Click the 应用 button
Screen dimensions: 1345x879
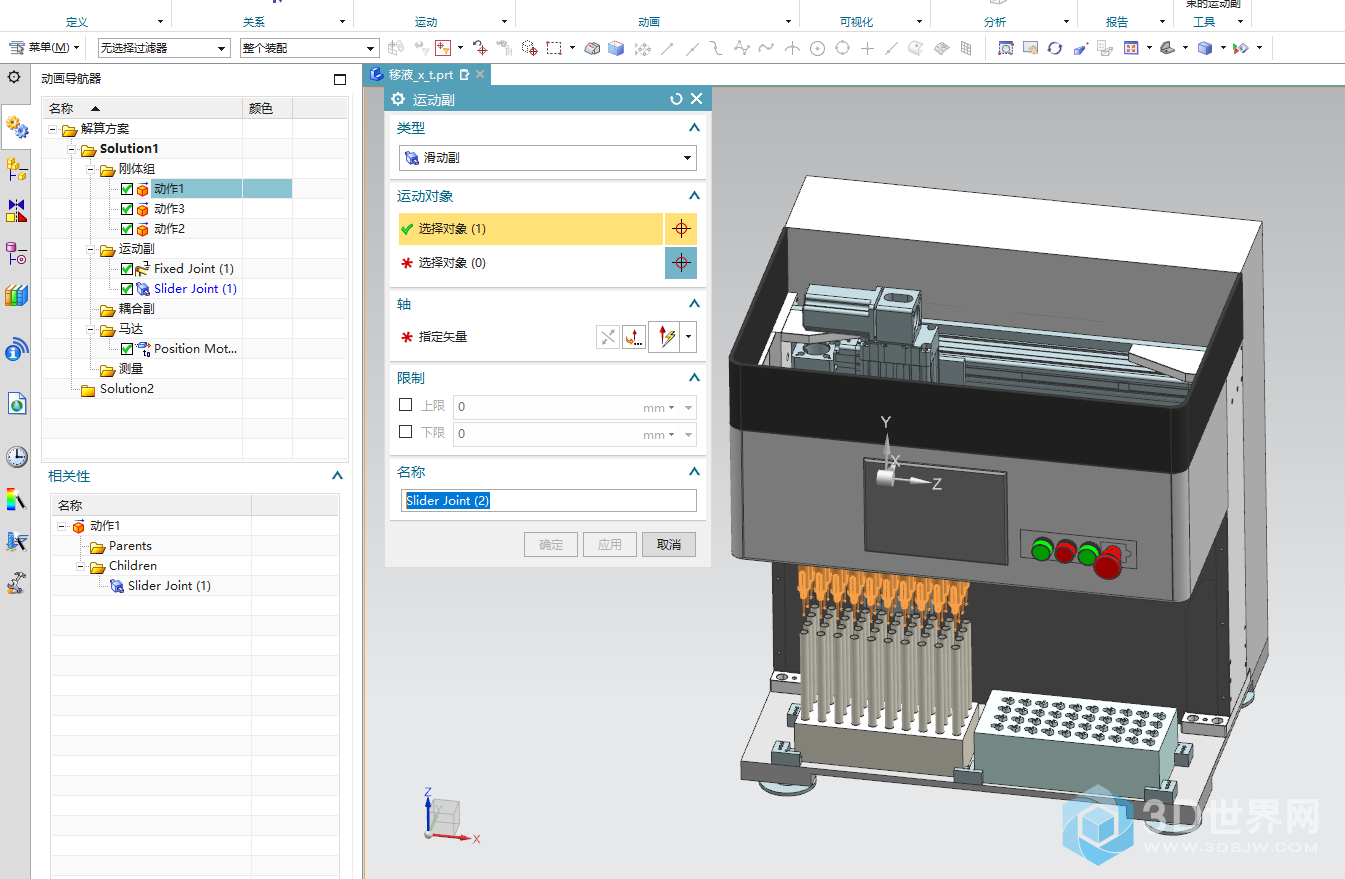point(610,545)
